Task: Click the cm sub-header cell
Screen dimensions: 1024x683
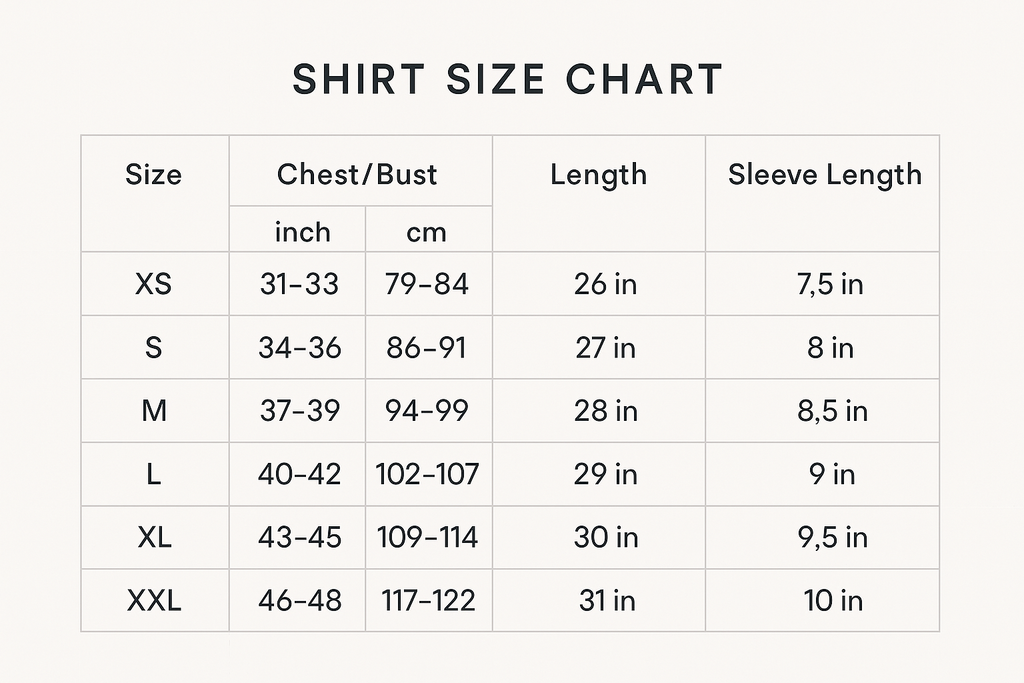Action: tap(426, 232)
